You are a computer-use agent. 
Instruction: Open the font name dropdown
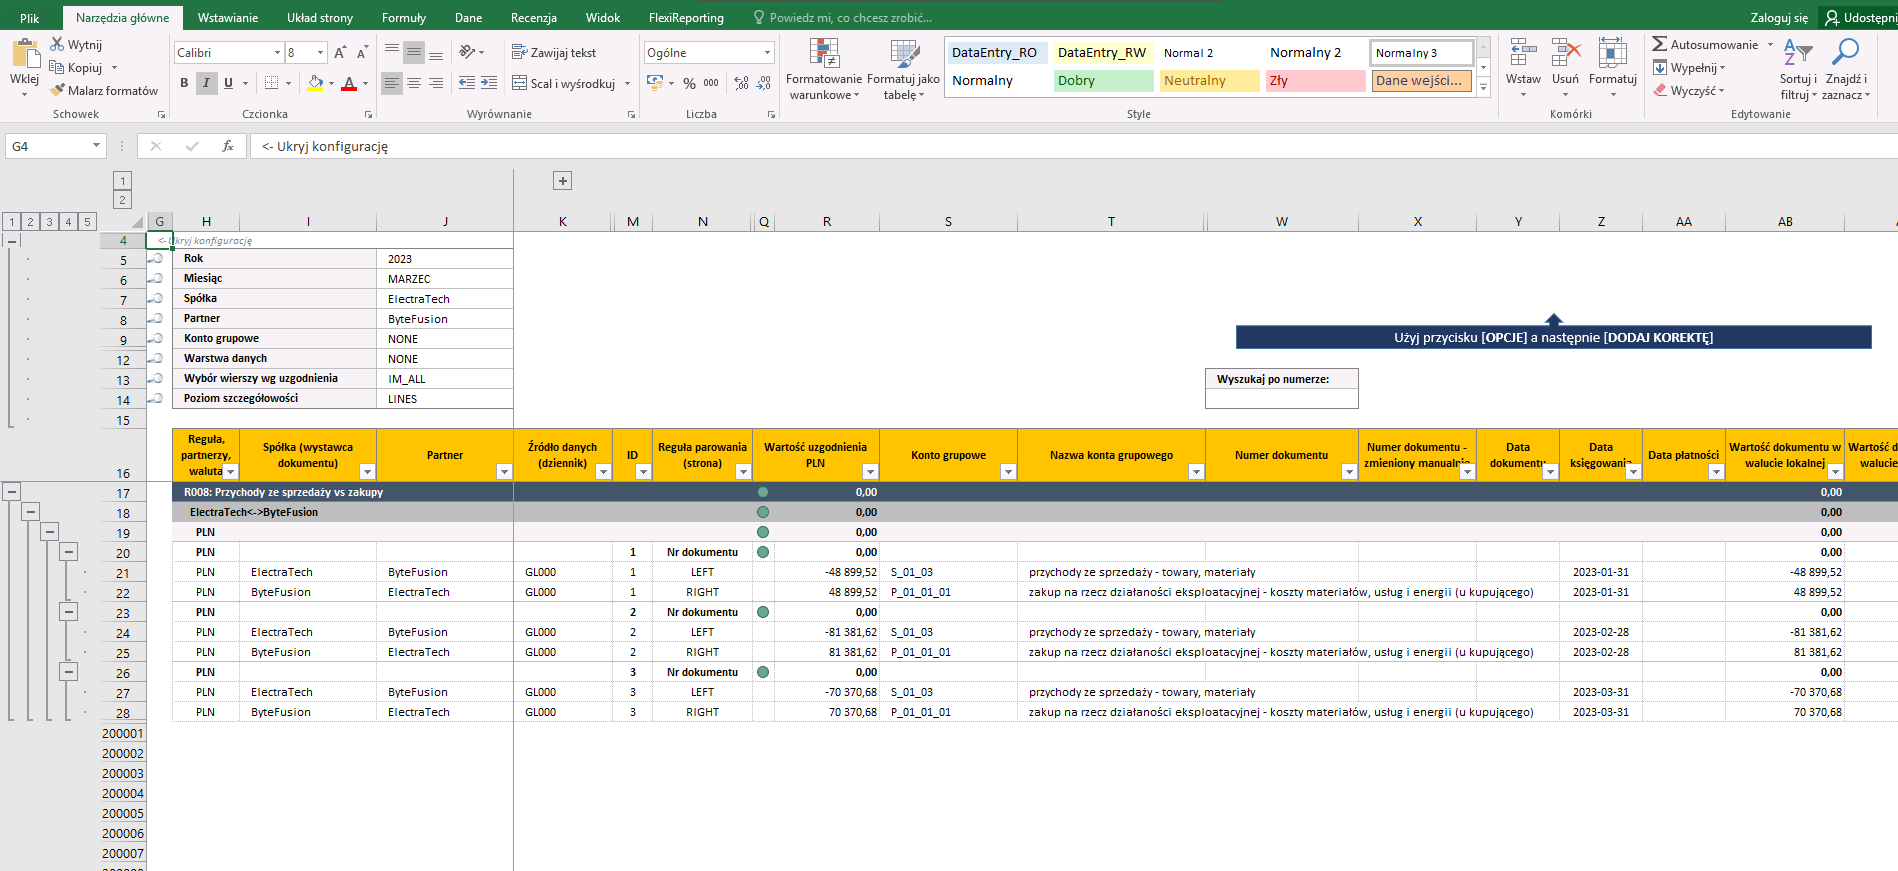[x=277, y=53]
